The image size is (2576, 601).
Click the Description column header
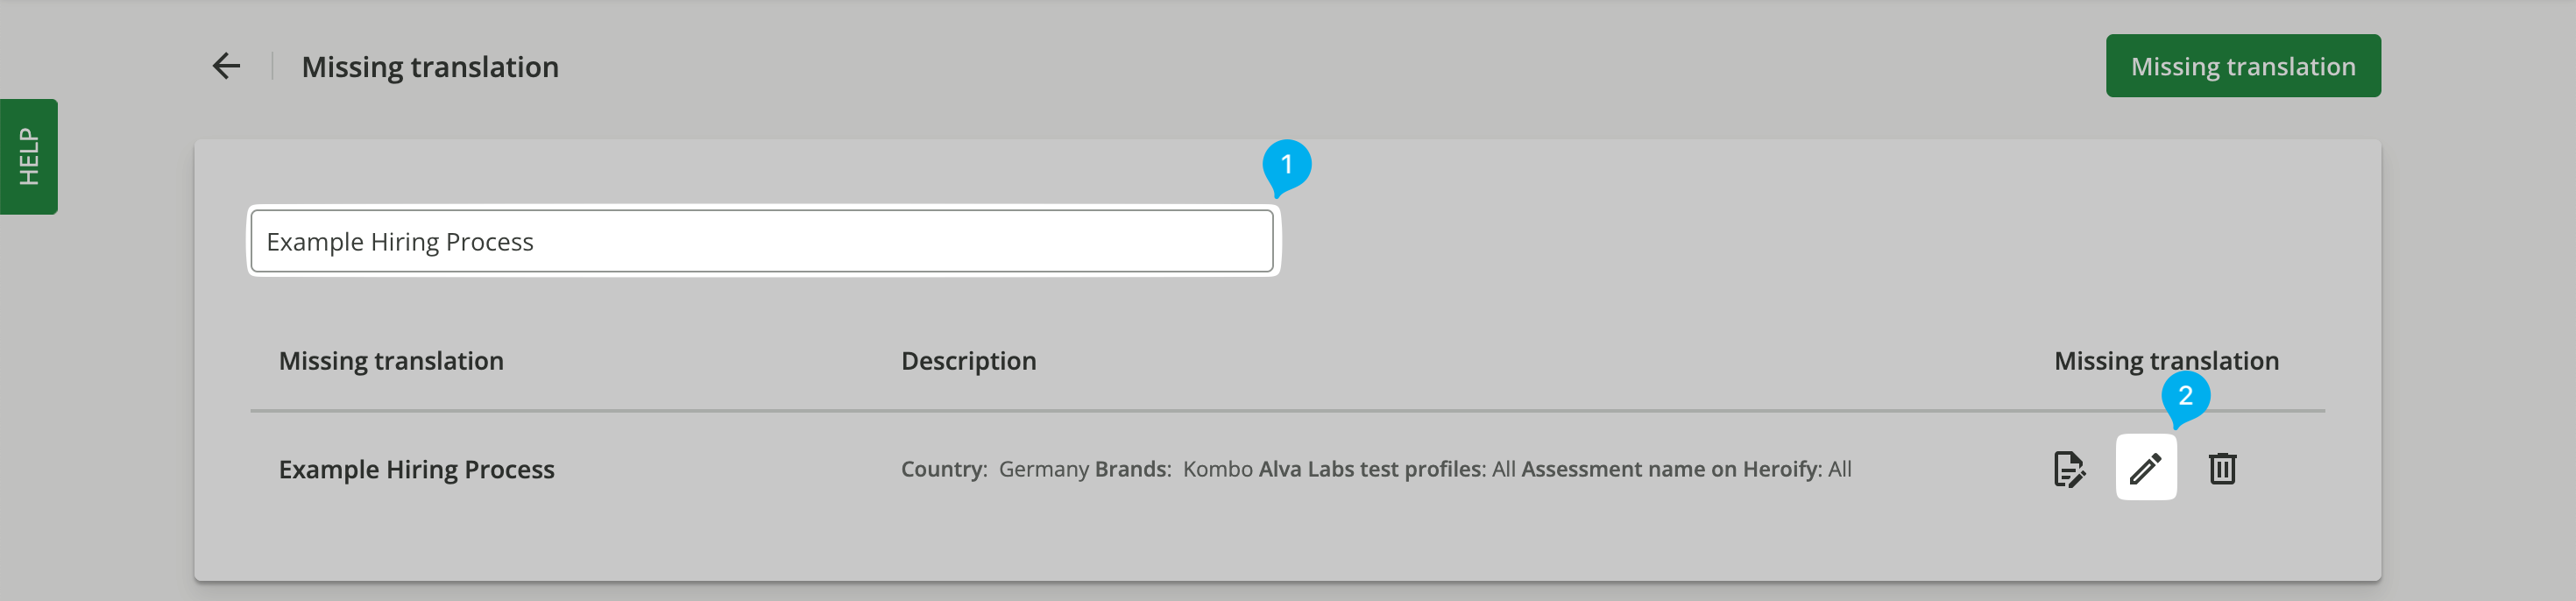tap(968, 361)
